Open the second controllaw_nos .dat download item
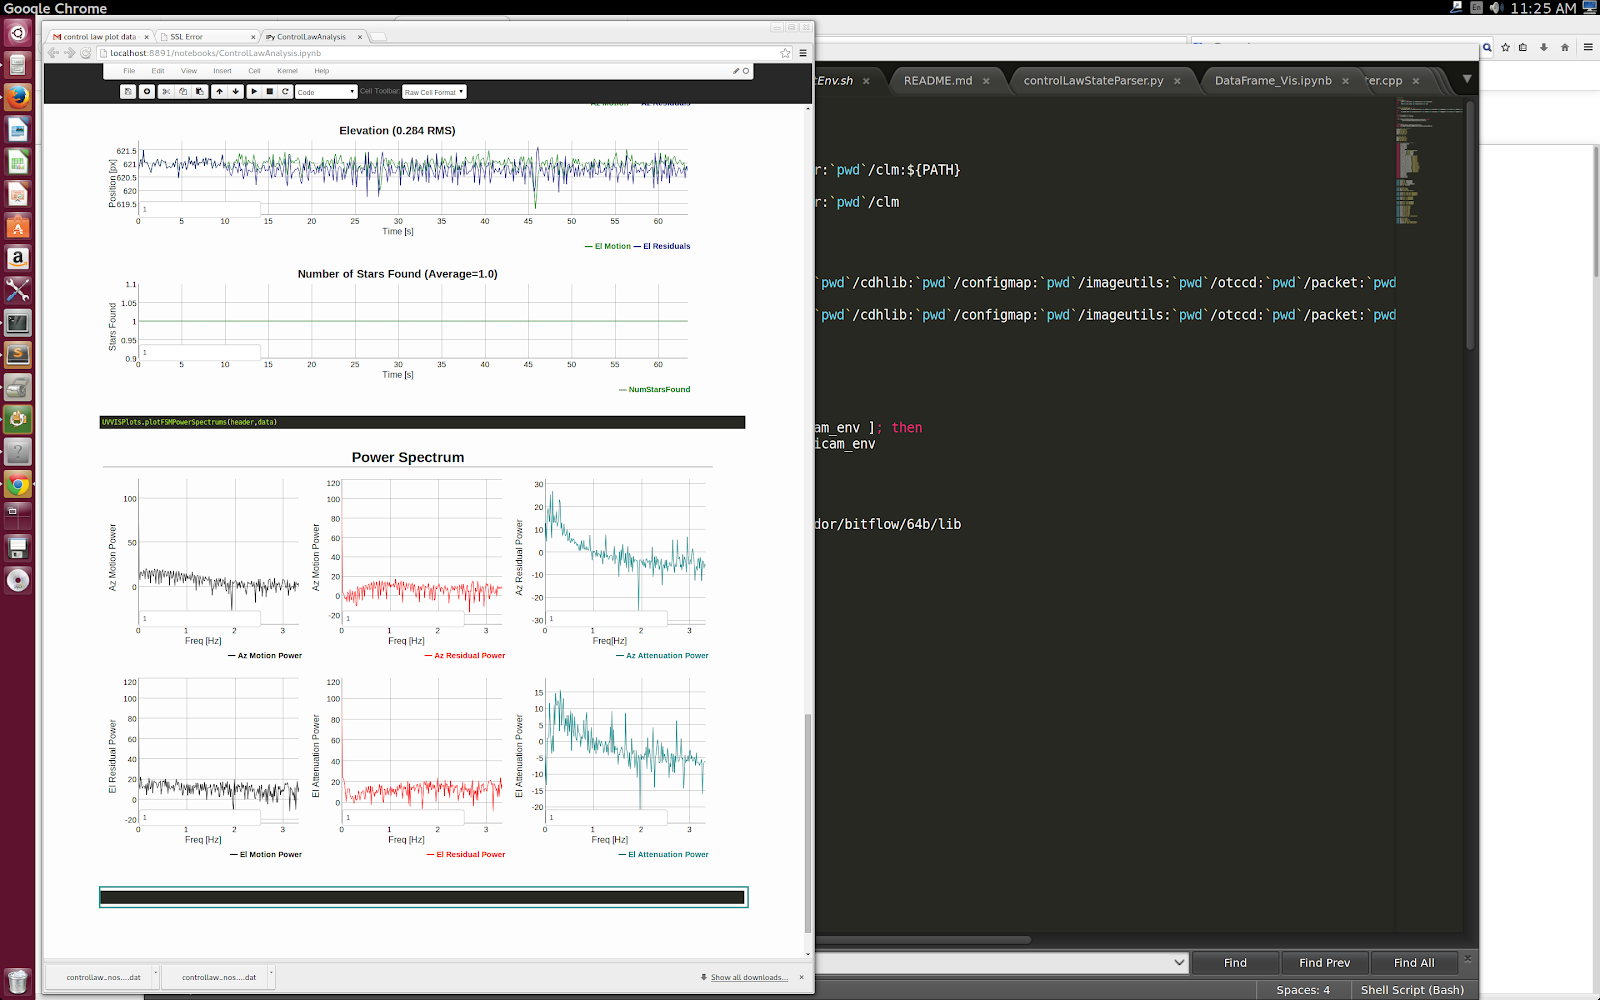 pos(219,977)
